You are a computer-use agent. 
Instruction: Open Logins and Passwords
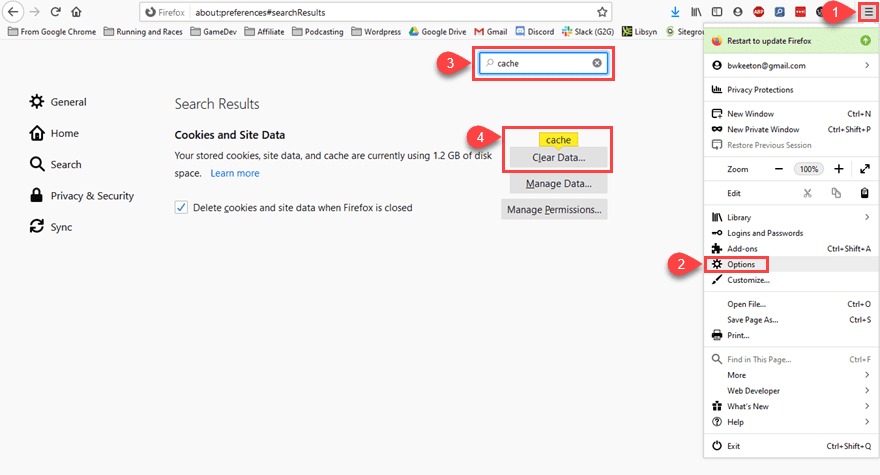pos(791,233)
